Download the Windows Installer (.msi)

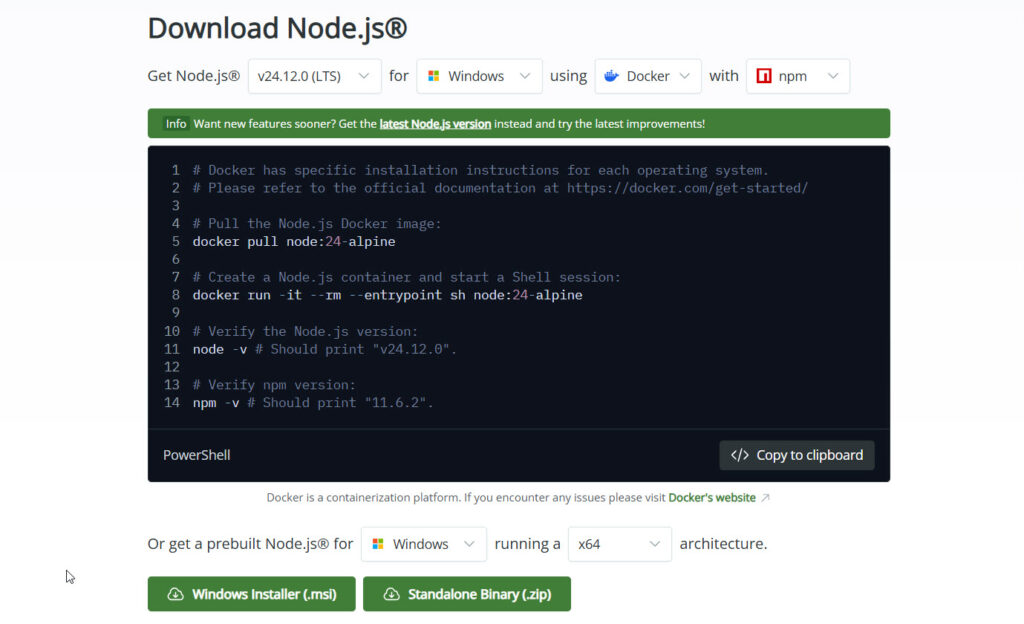click(x=251, y=593)
